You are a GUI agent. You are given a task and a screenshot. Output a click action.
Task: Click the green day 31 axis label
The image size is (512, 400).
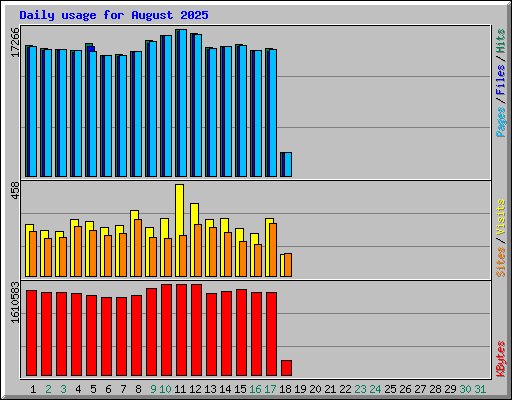(480, 389)
